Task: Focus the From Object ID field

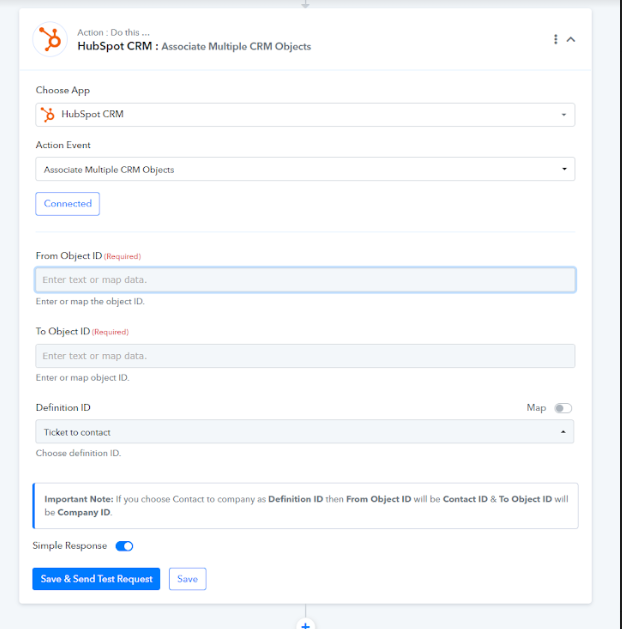Action: click(x=305, y=280)
